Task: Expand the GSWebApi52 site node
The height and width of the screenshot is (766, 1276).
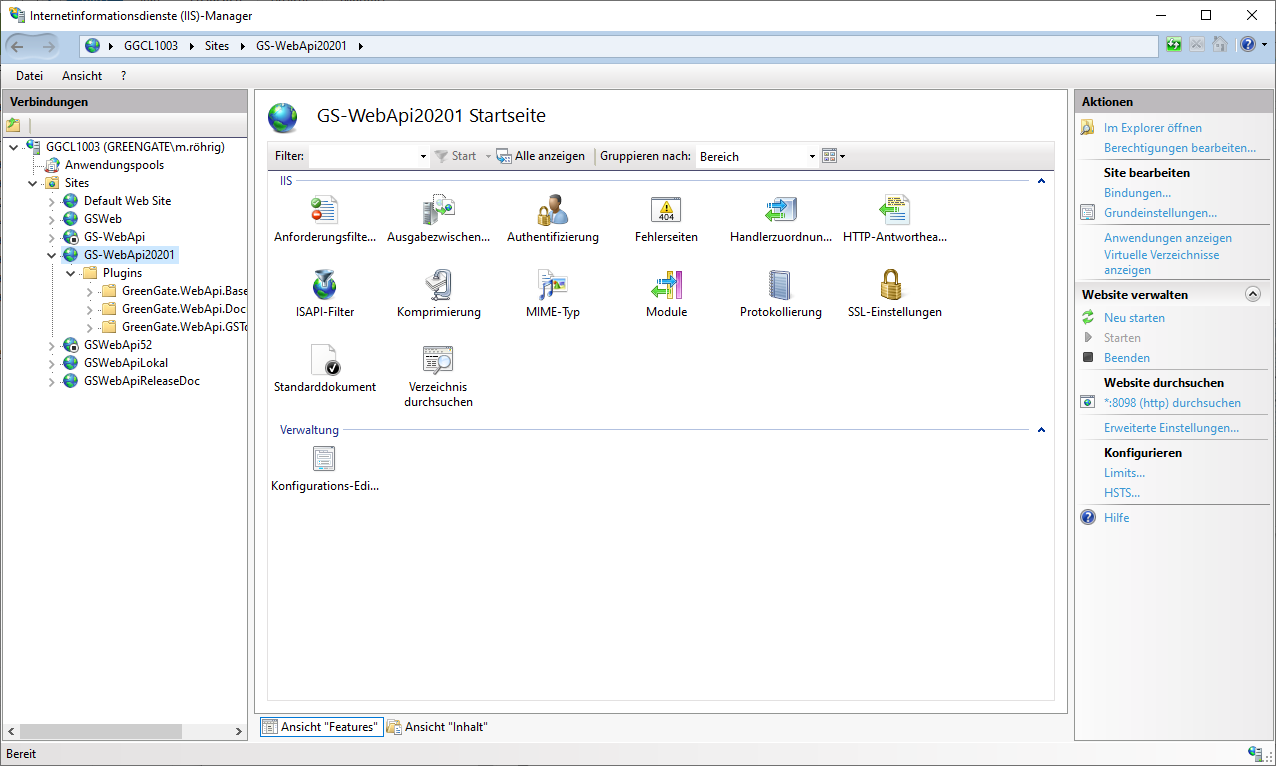Action: point(52,345)
